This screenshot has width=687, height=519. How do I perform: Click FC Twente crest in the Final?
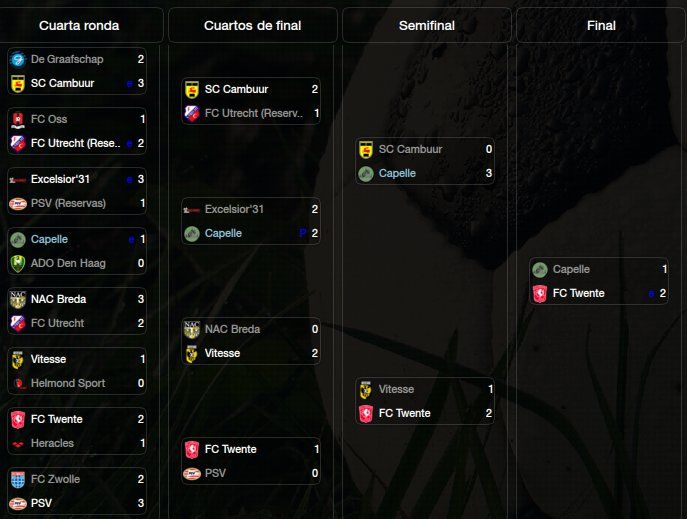pyautogui.click(x=540, y=293)
